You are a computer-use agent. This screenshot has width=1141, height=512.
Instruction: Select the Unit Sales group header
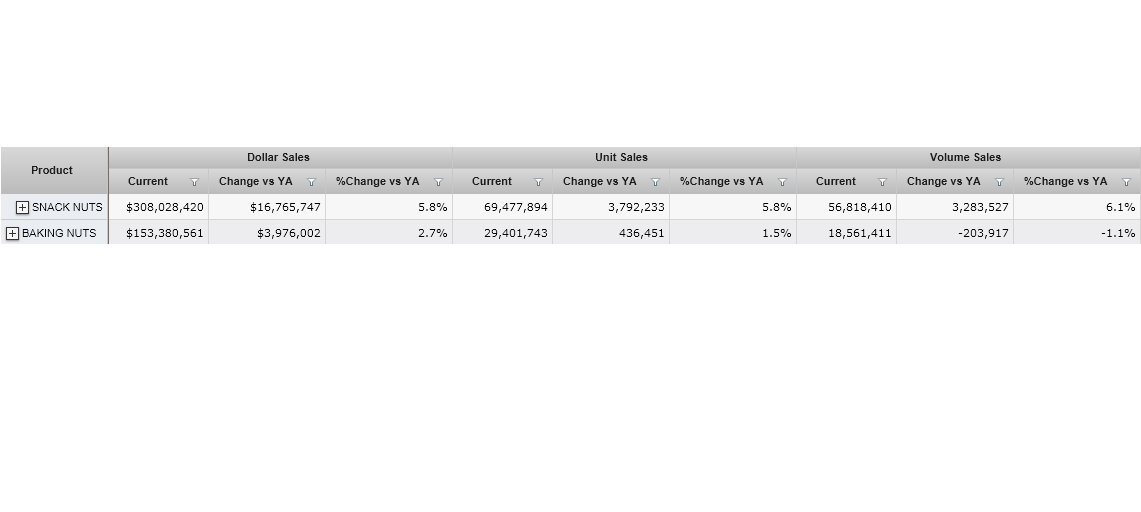tap(621, 157)
